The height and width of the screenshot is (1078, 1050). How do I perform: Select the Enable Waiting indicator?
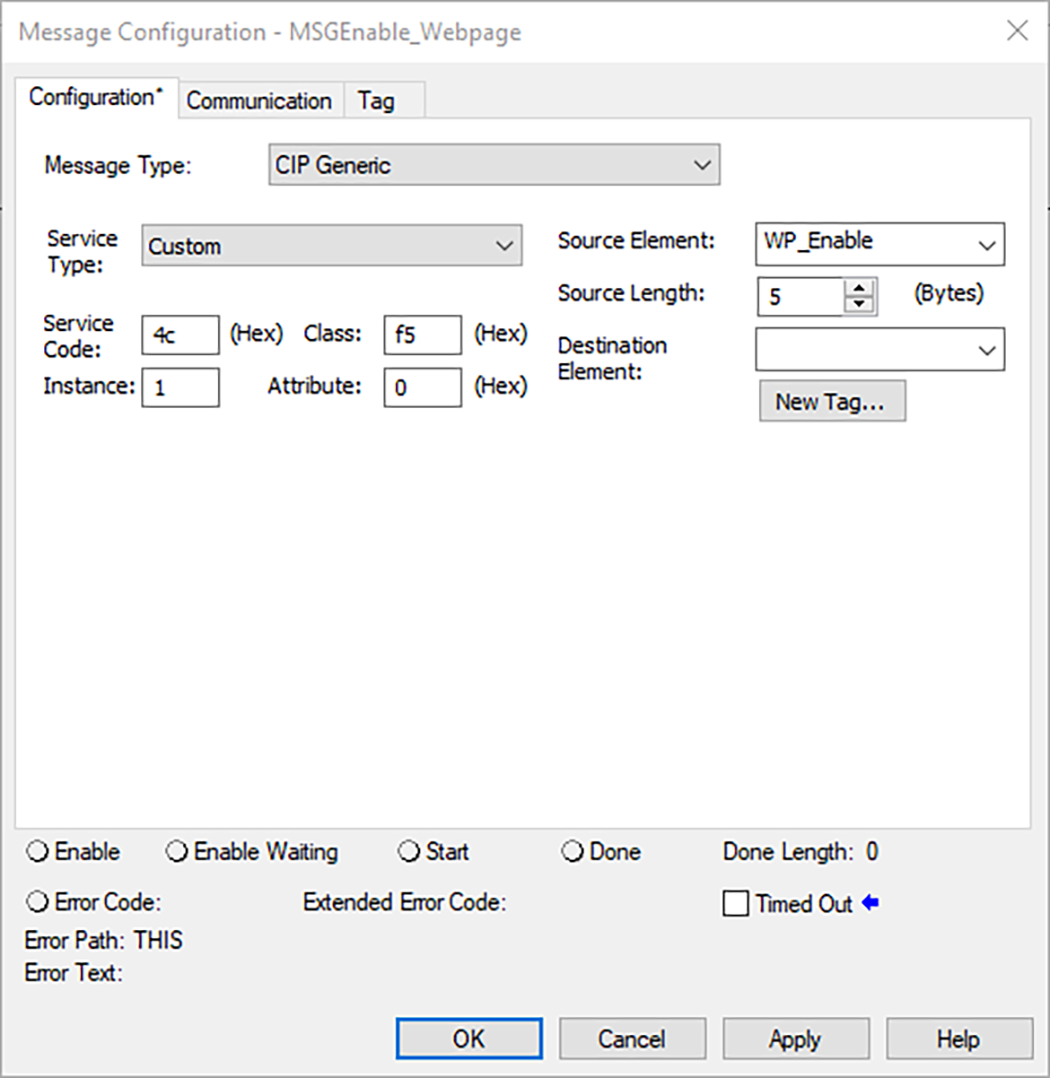[177, 852]
